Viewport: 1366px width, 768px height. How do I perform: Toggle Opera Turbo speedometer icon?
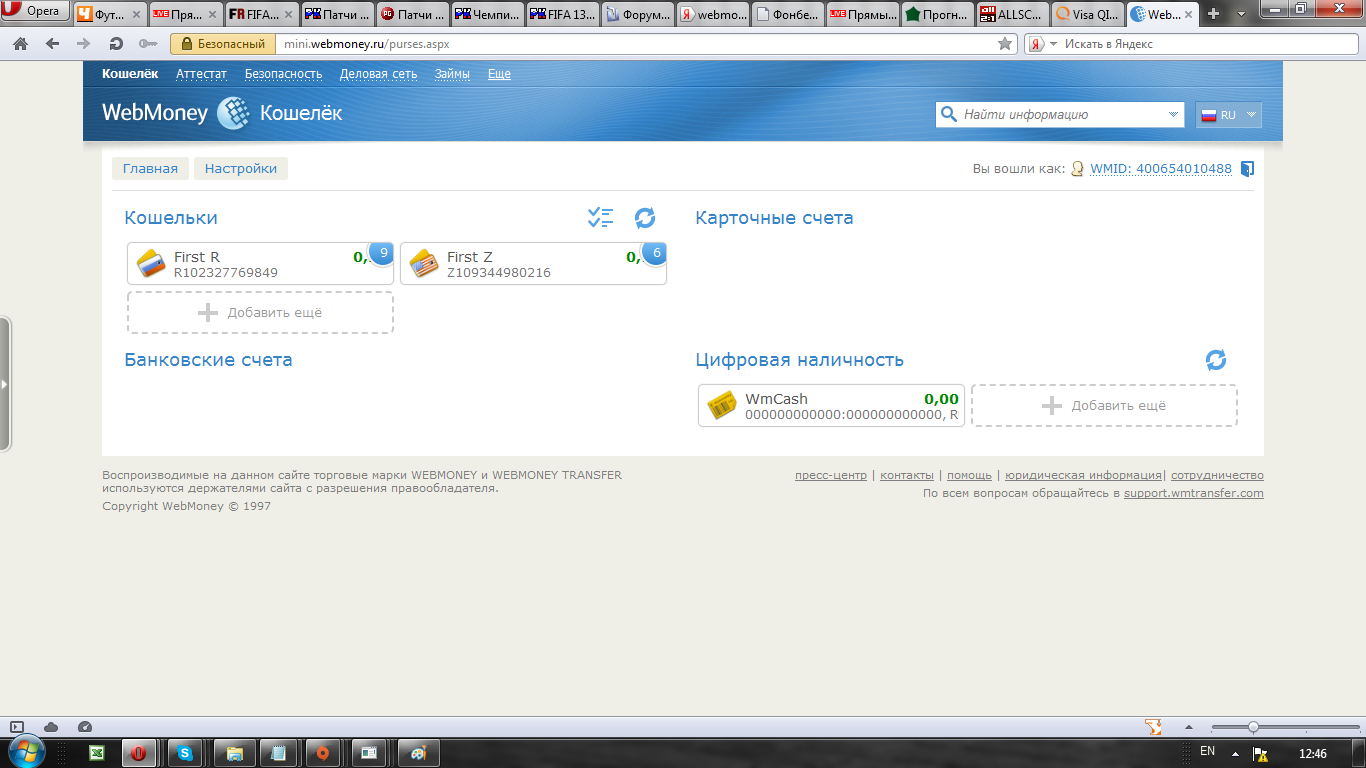(85, 727)
